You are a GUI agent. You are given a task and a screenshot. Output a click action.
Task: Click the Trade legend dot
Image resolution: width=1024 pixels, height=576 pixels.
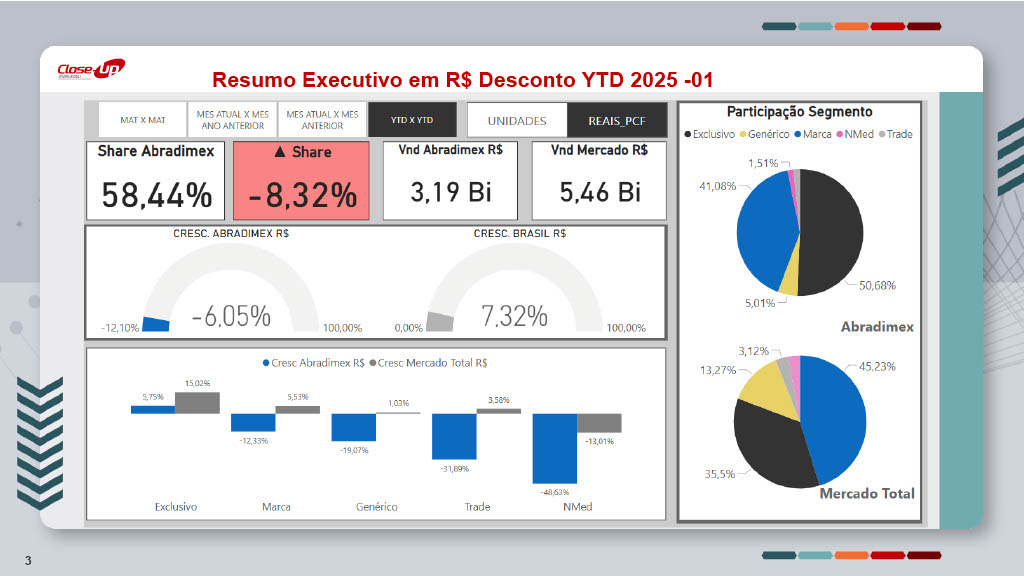882,134
